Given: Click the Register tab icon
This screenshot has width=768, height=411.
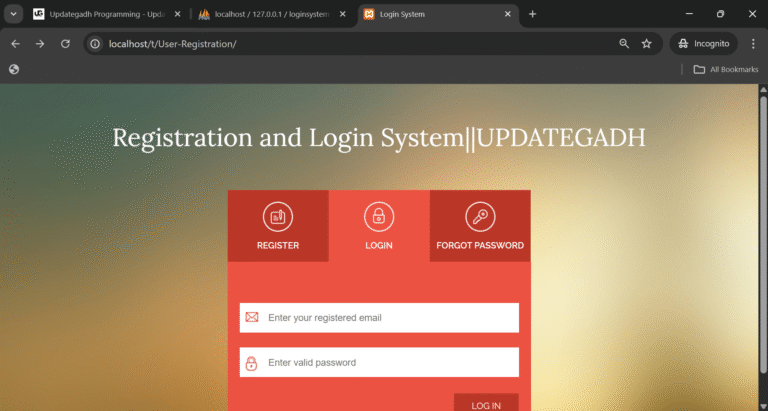Looking at the screenshot, I should click(278, 216).
